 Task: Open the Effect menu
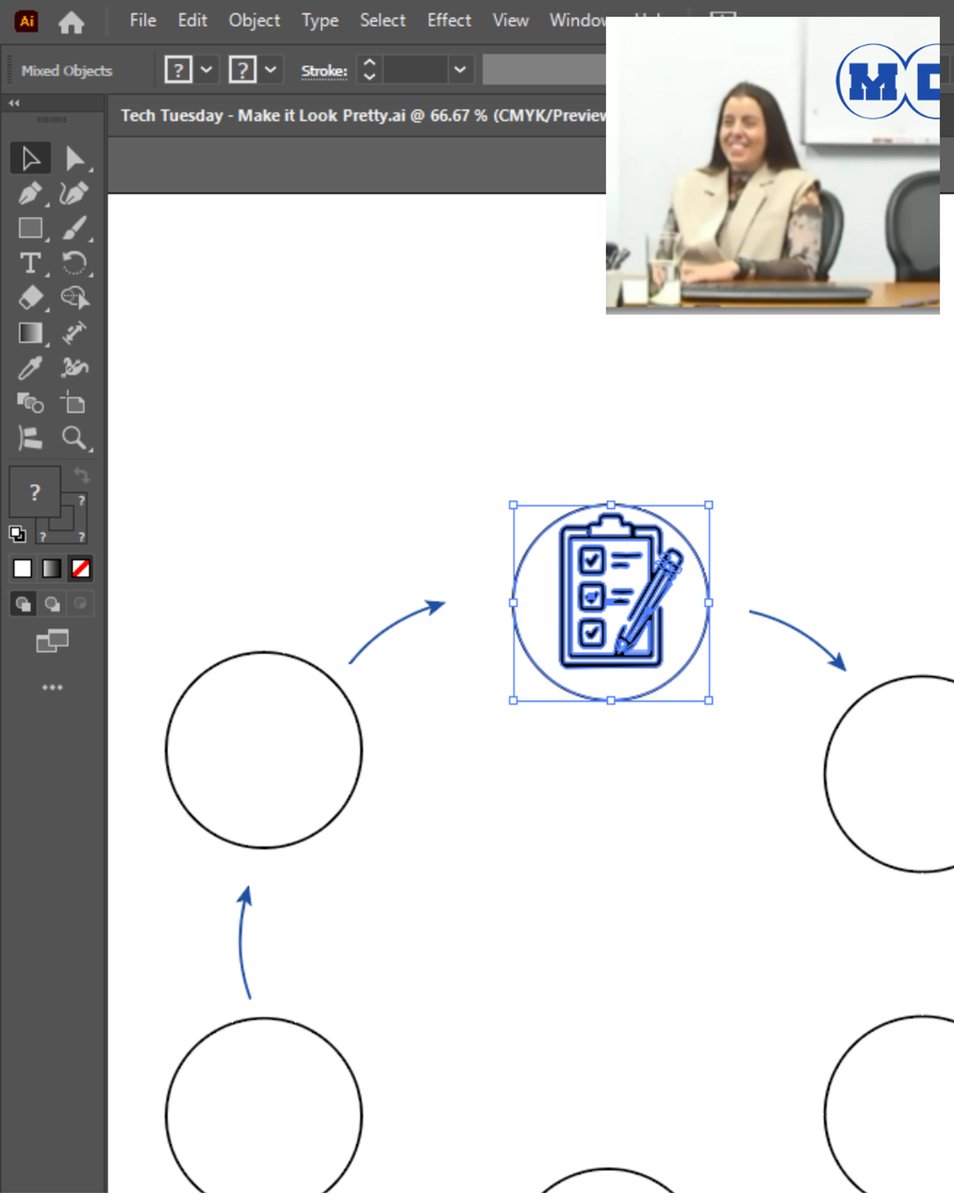point(449,20)
